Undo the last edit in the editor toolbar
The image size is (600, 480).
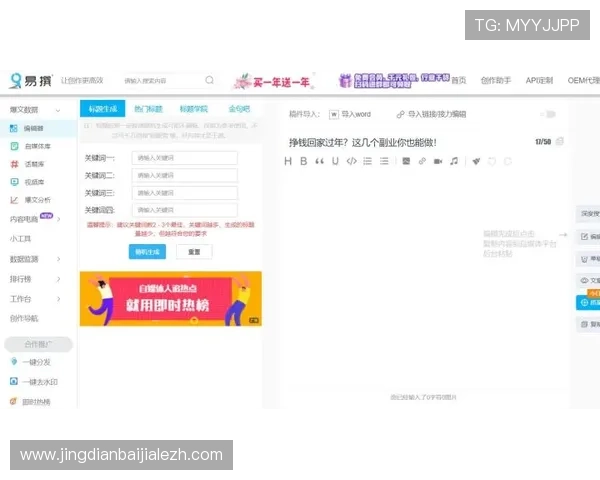point(492,161)
